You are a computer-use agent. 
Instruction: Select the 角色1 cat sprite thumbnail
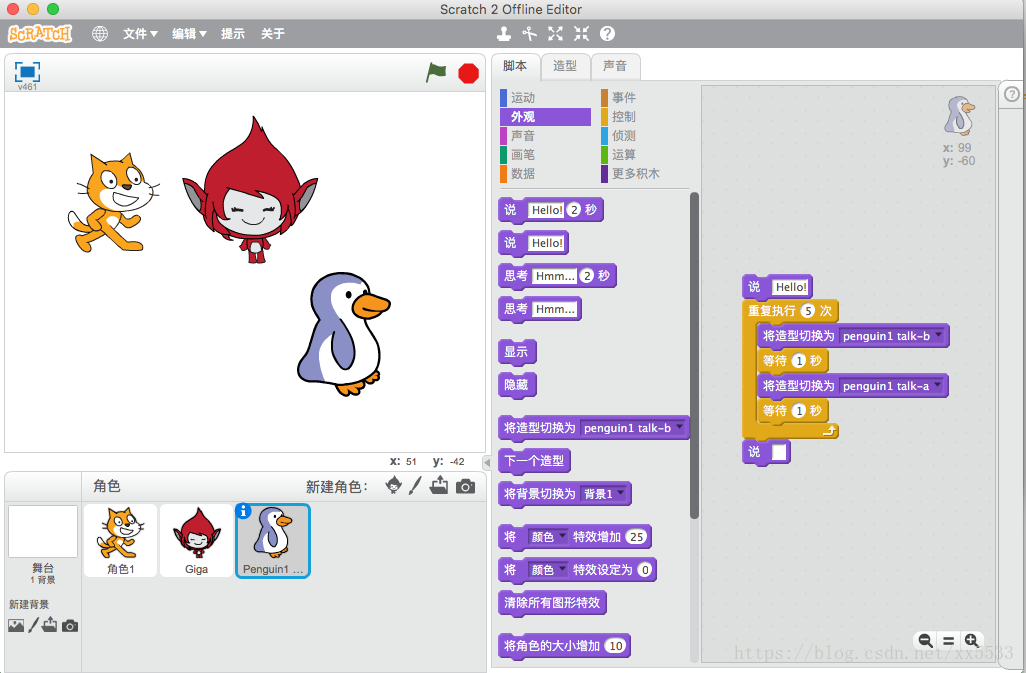pos(120,540)
